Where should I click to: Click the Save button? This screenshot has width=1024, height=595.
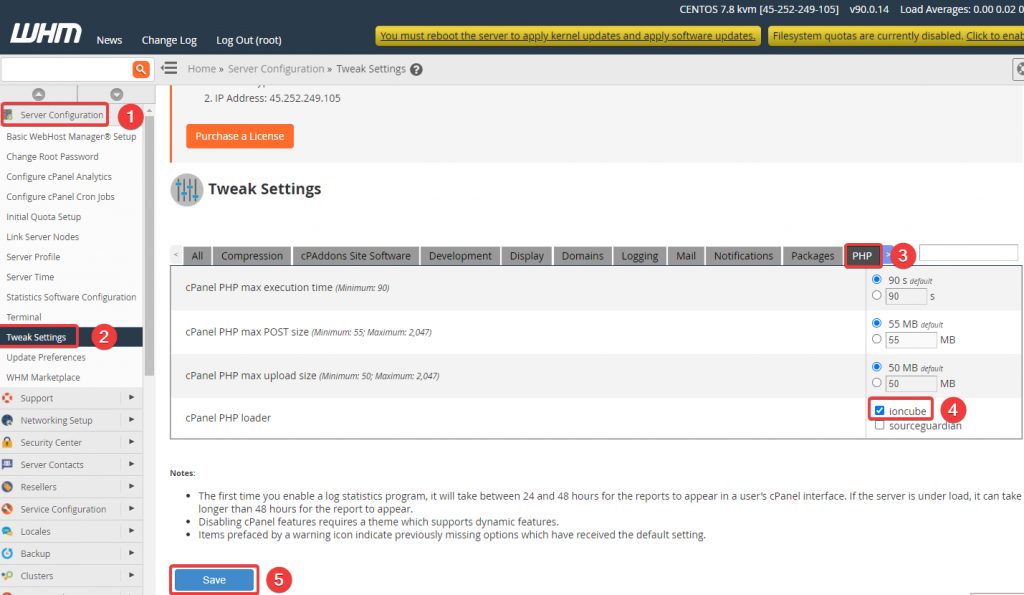tap(214, 580)
